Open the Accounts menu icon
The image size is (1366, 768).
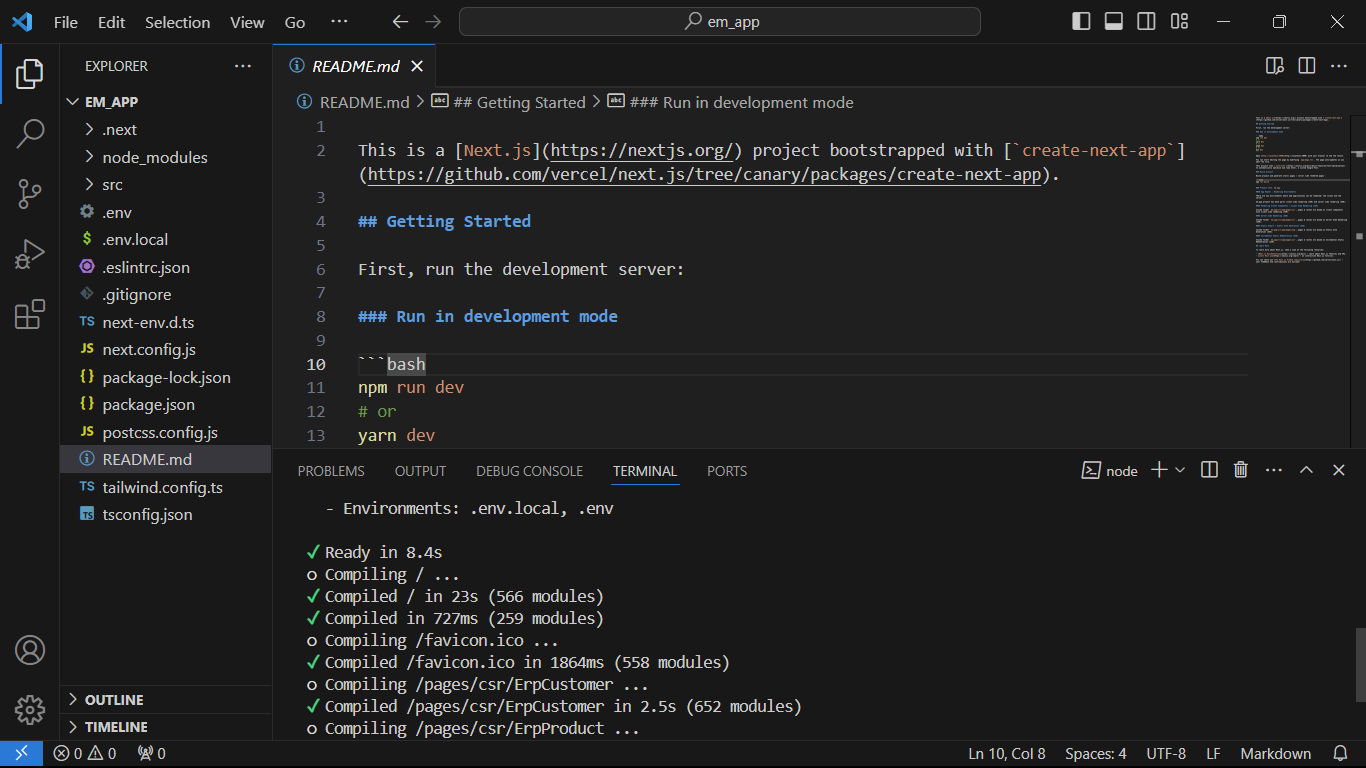tap(30, 650)
